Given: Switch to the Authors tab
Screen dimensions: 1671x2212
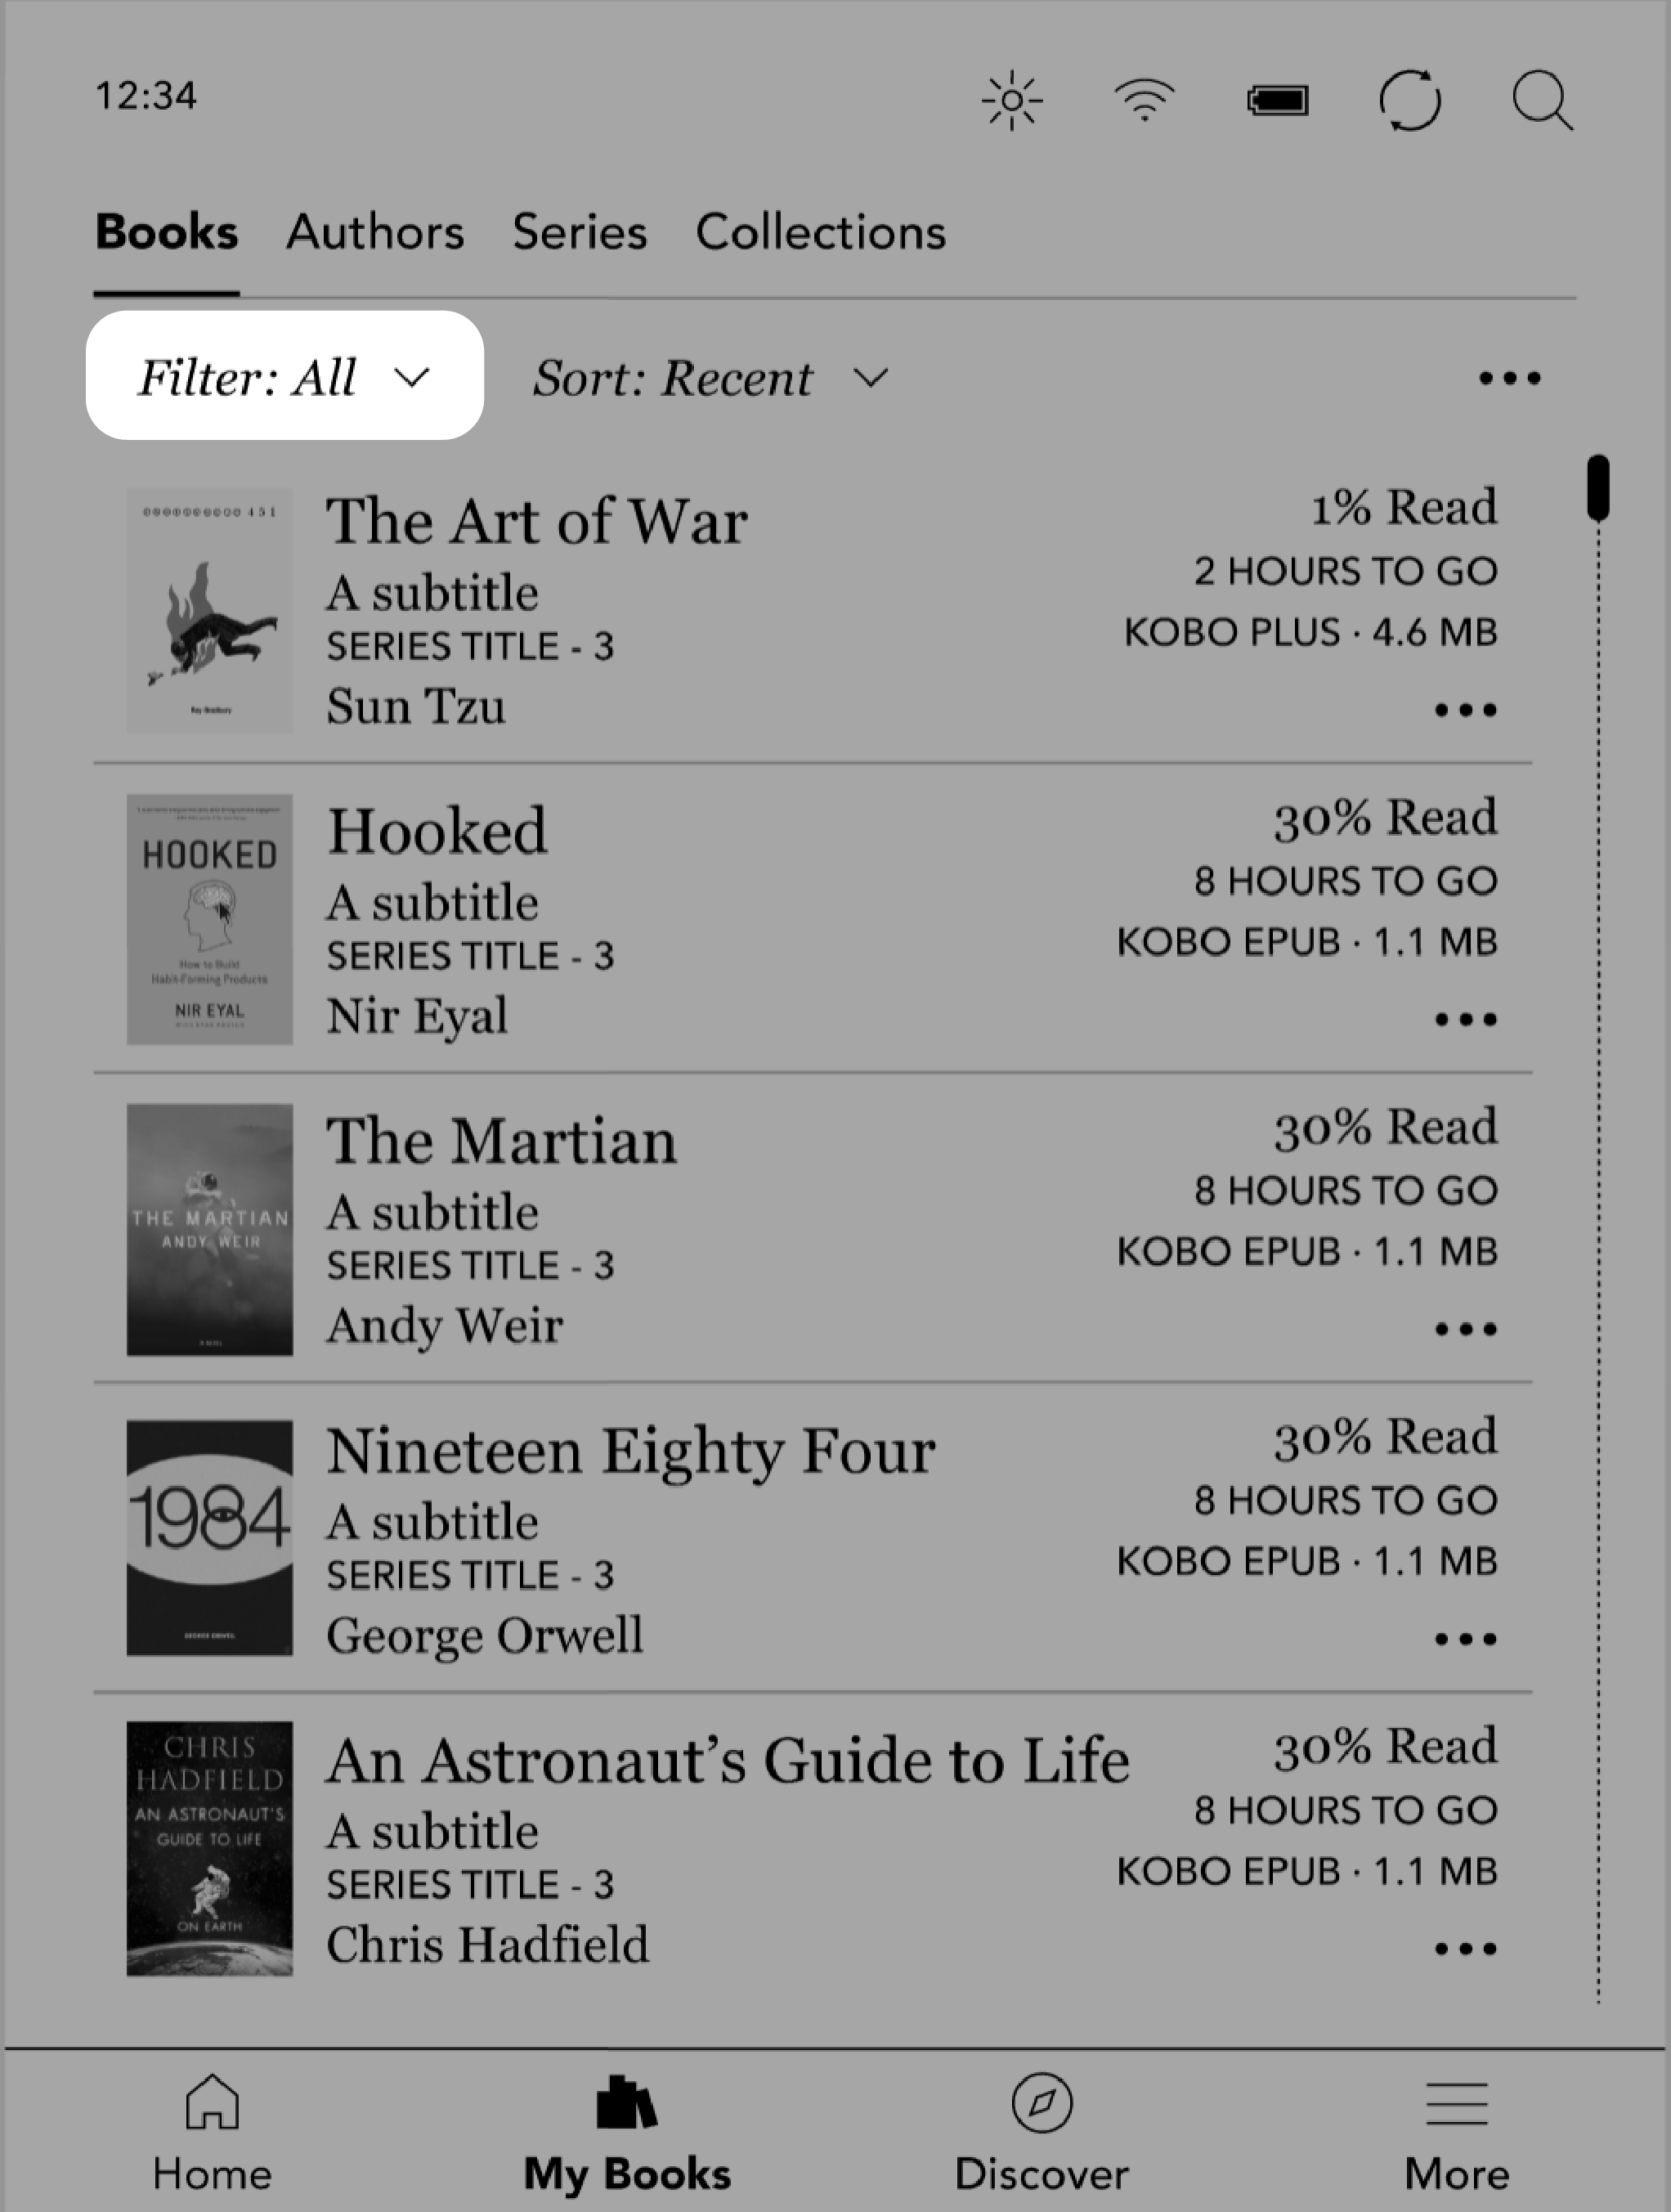Looking at the screenshot, I should [375, 228].
